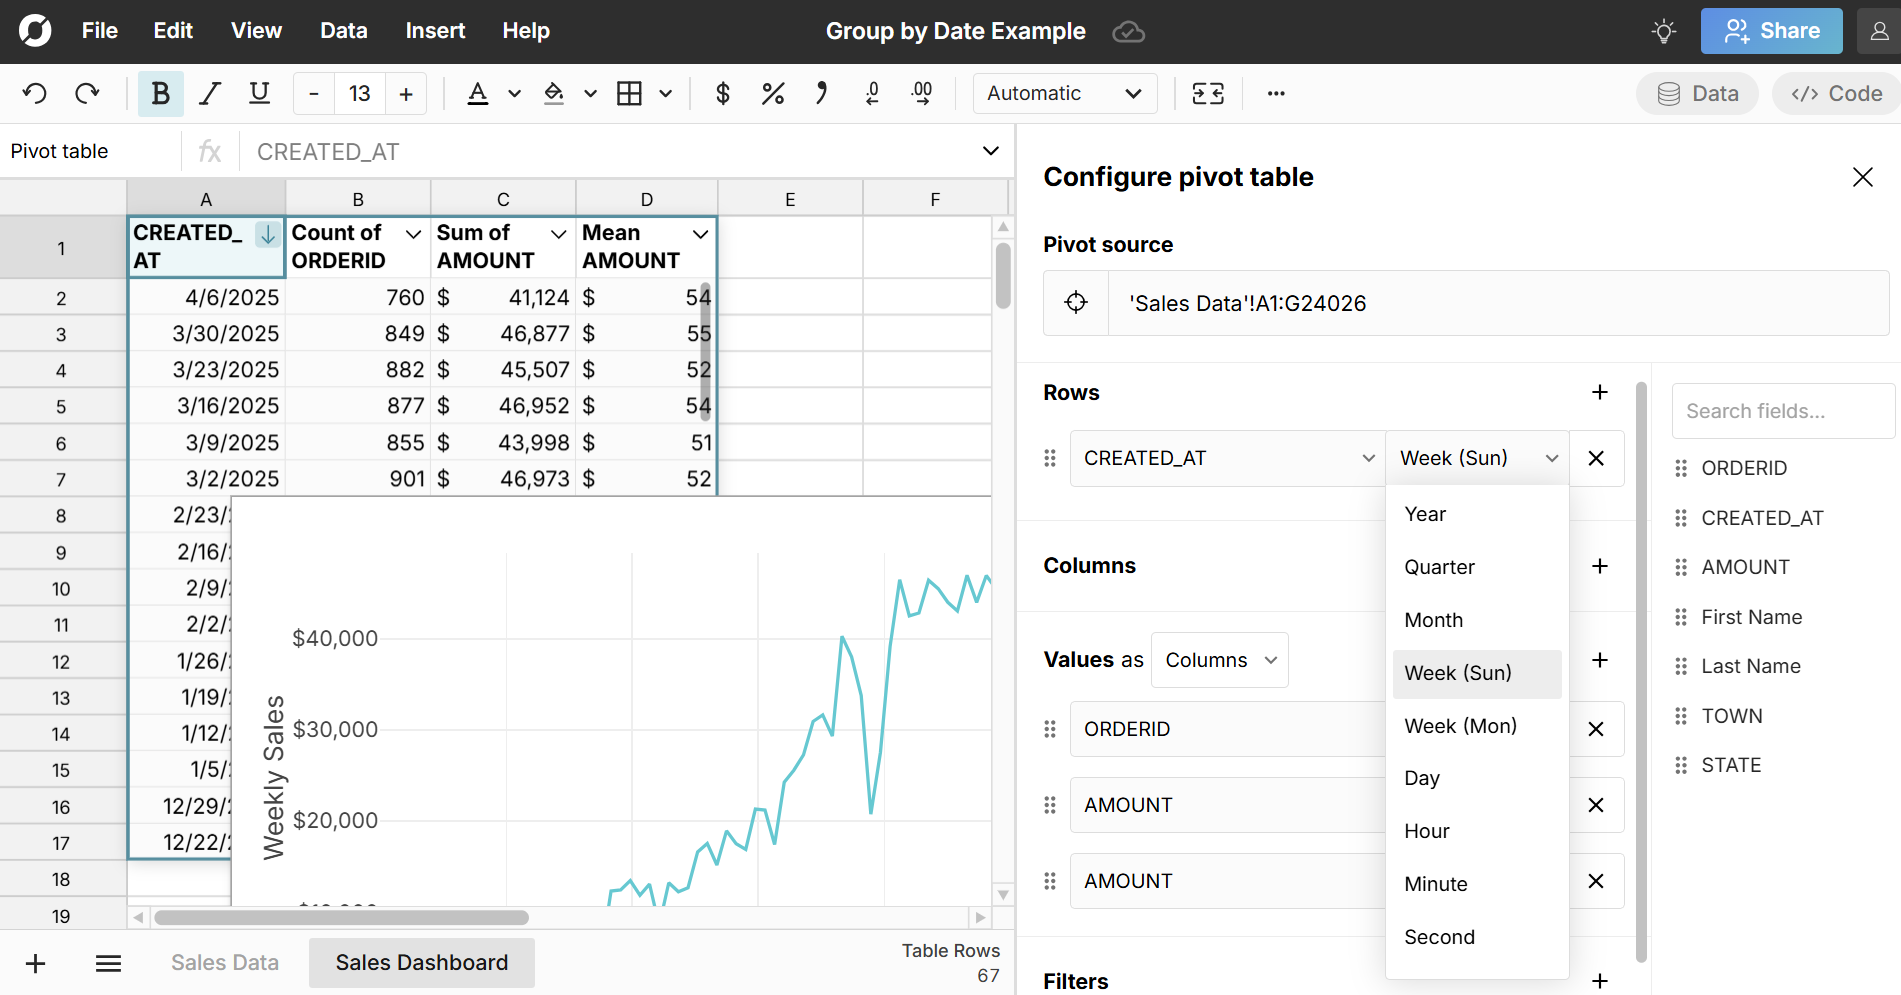1901x995 pixels.
Task: Apply currency format to selection
Action: pyautogui.click(x=722, y=93)
